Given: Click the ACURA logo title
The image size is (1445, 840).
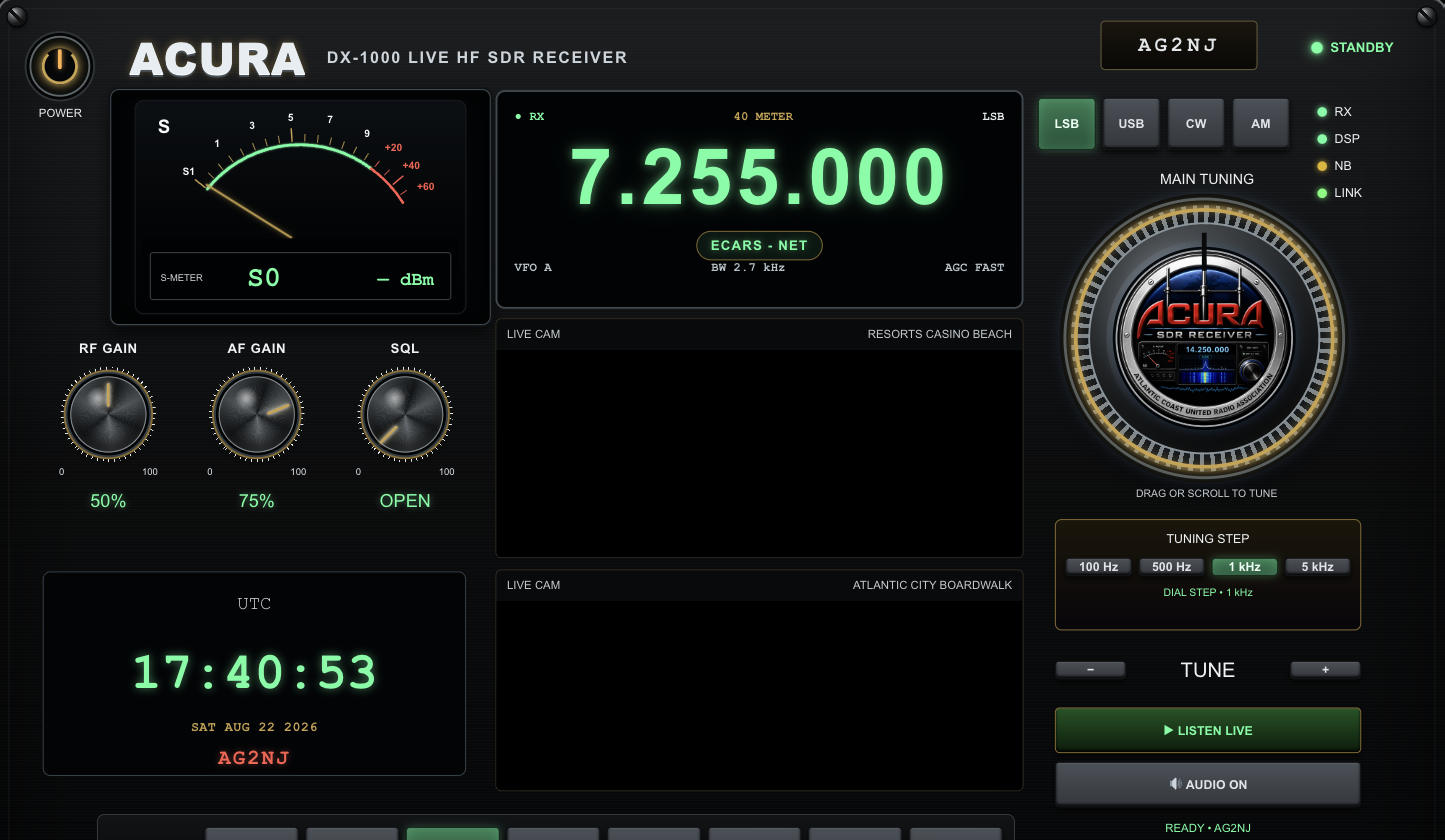Looking at the screenshot, I should 217,60.
